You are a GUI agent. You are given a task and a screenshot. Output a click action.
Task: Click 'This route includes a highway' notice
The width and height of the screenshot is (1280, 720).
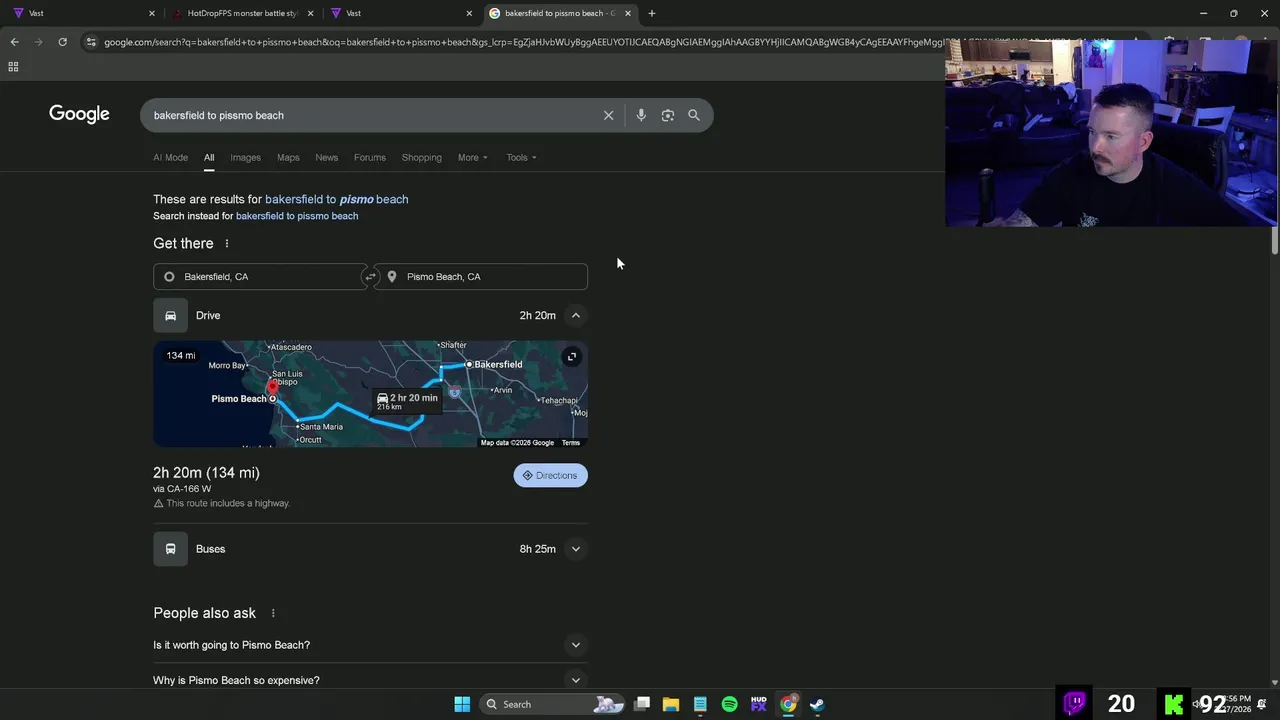(222, 503)
